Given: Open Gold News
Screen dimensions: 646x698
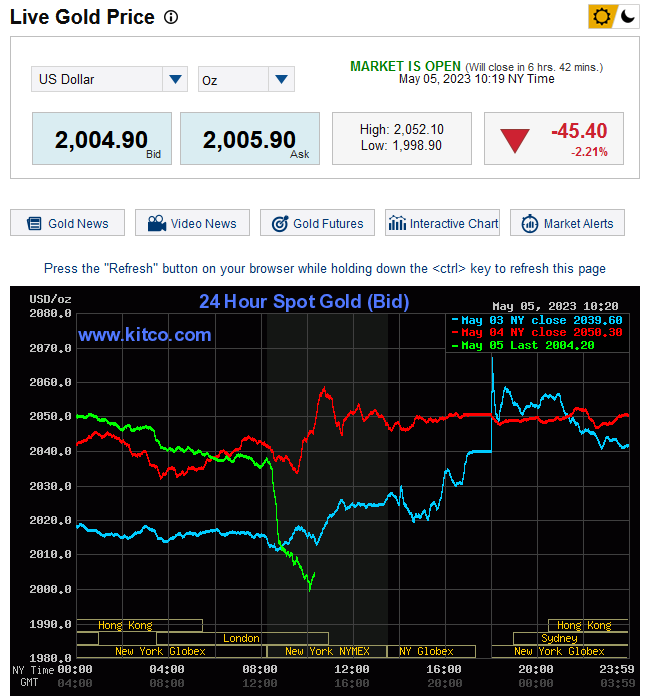Looking at the screenshot, I should coord(68,223).
